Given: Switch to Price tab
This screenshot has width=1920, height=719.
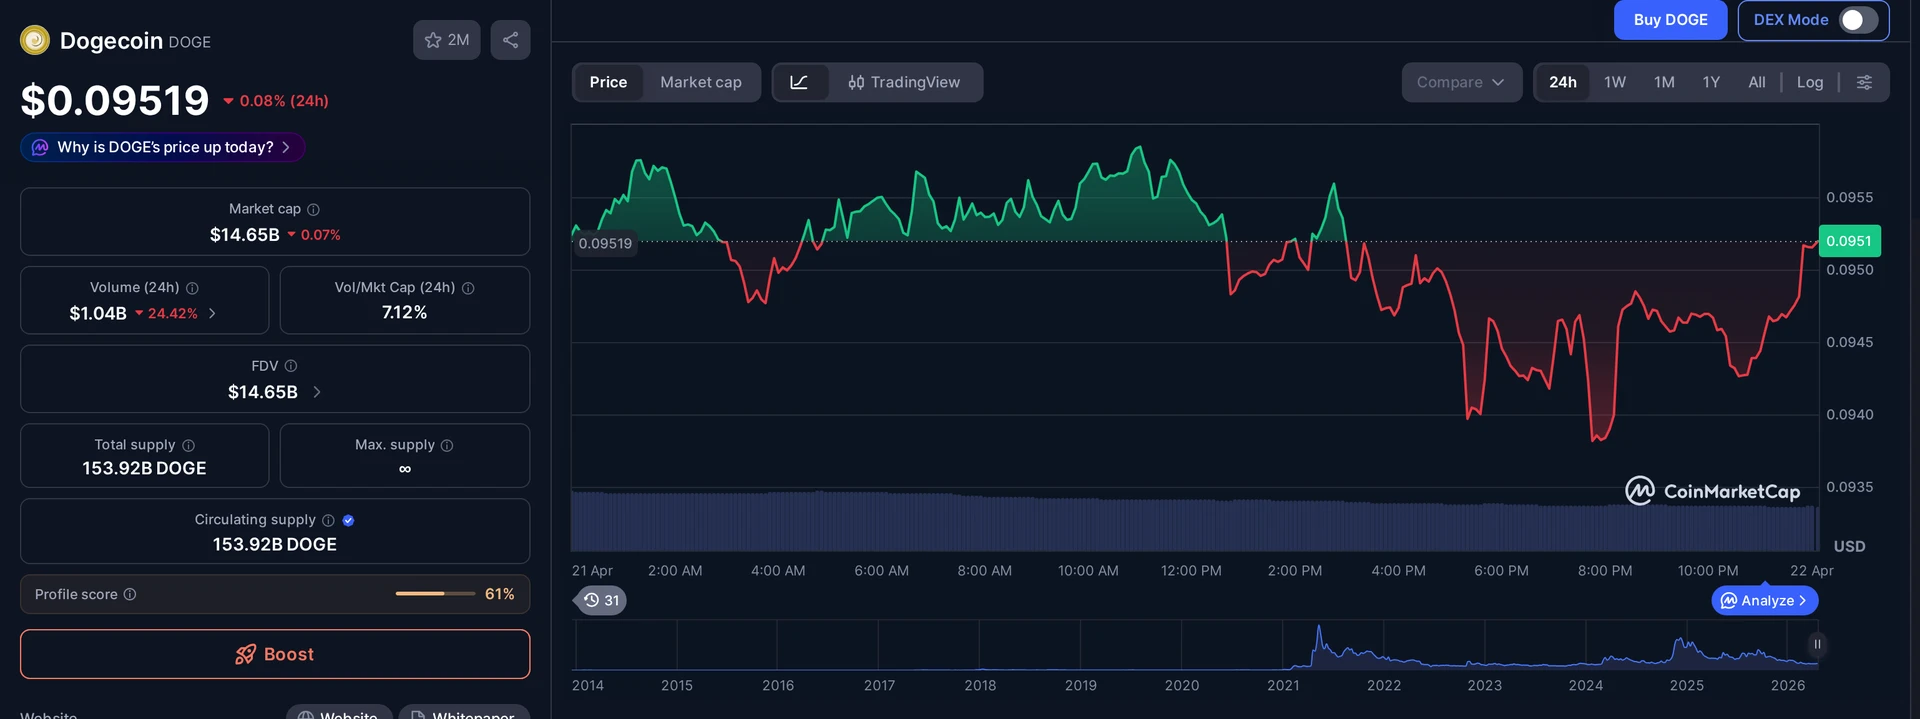Looking at the screenshot, I should click(608, 82).
